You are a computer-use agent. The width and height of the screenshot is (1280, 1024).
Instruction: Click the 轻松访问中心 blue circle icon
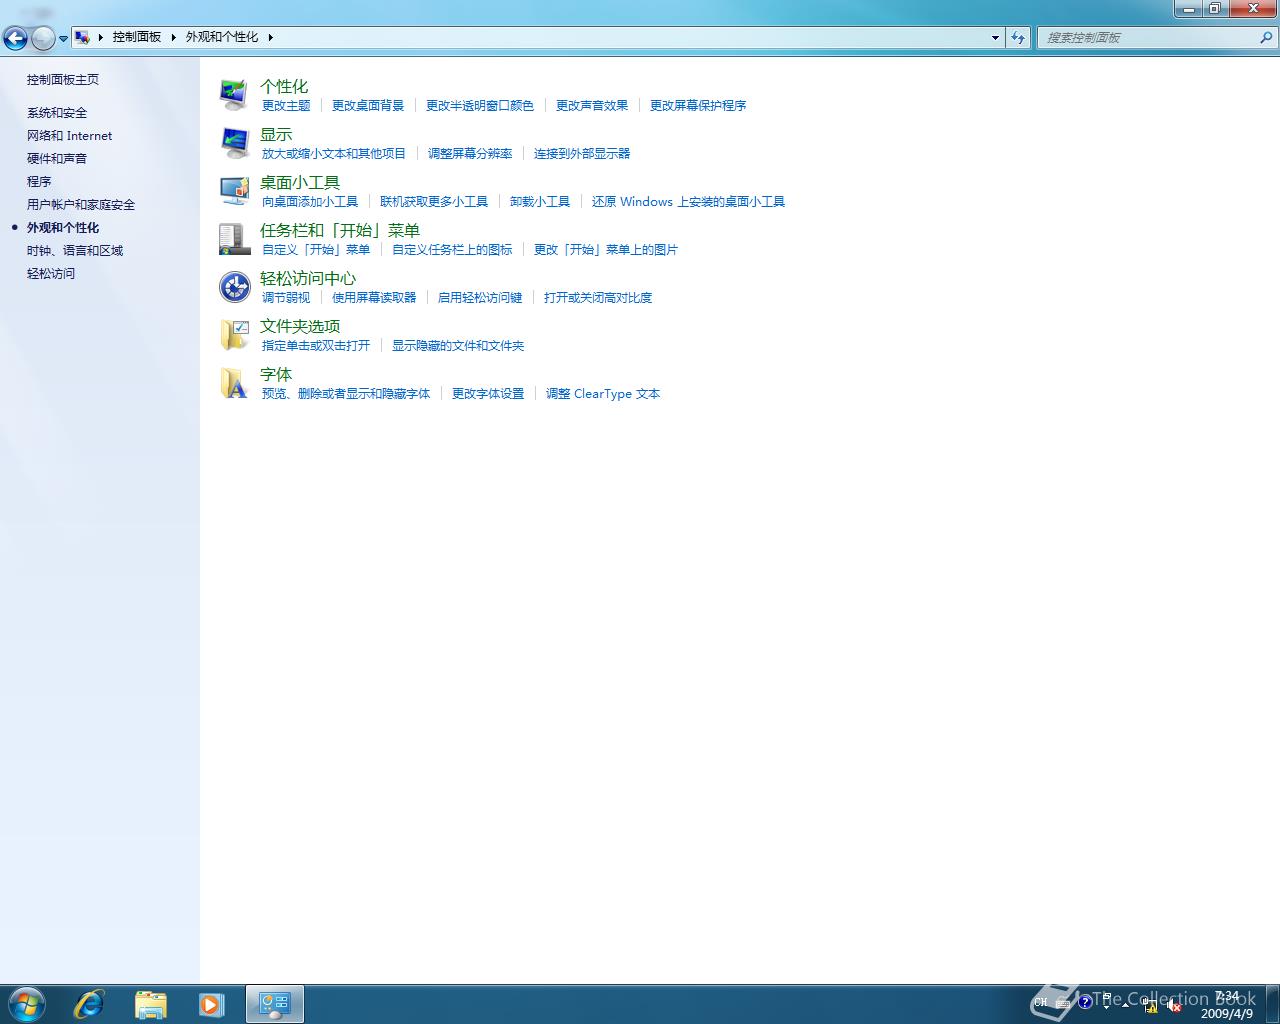tap(234, 287)
